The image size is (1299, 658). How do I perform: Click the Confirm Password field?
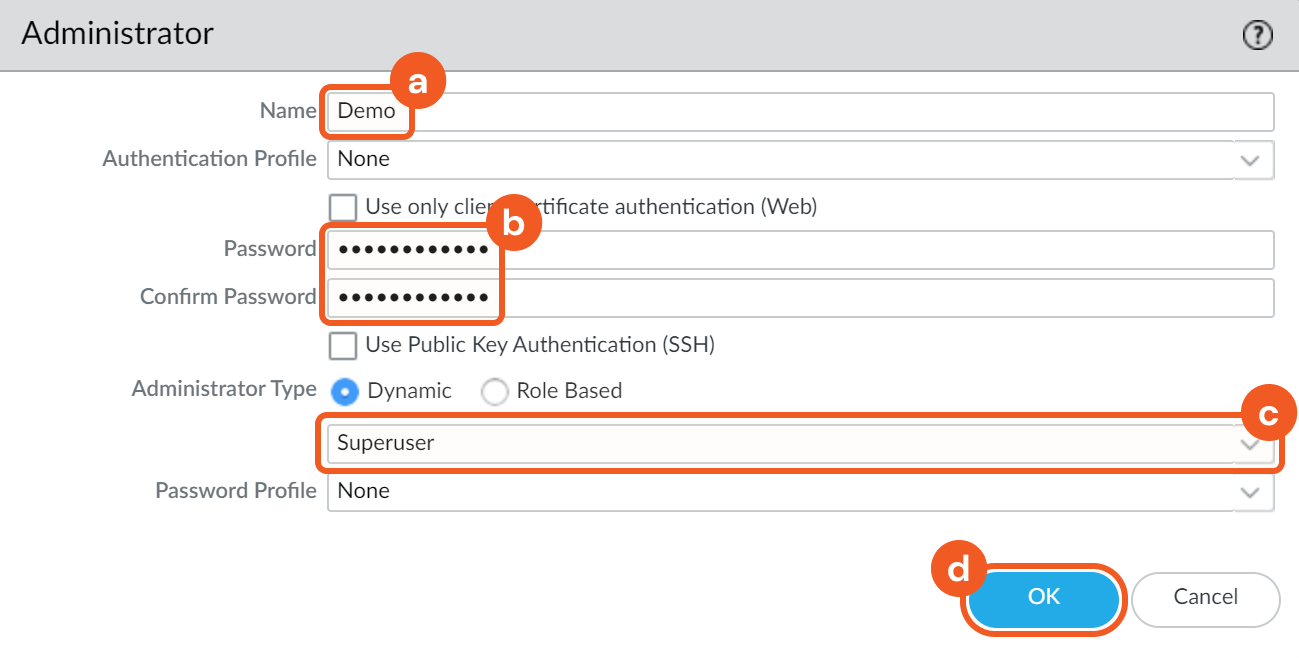tap(800, 297)
